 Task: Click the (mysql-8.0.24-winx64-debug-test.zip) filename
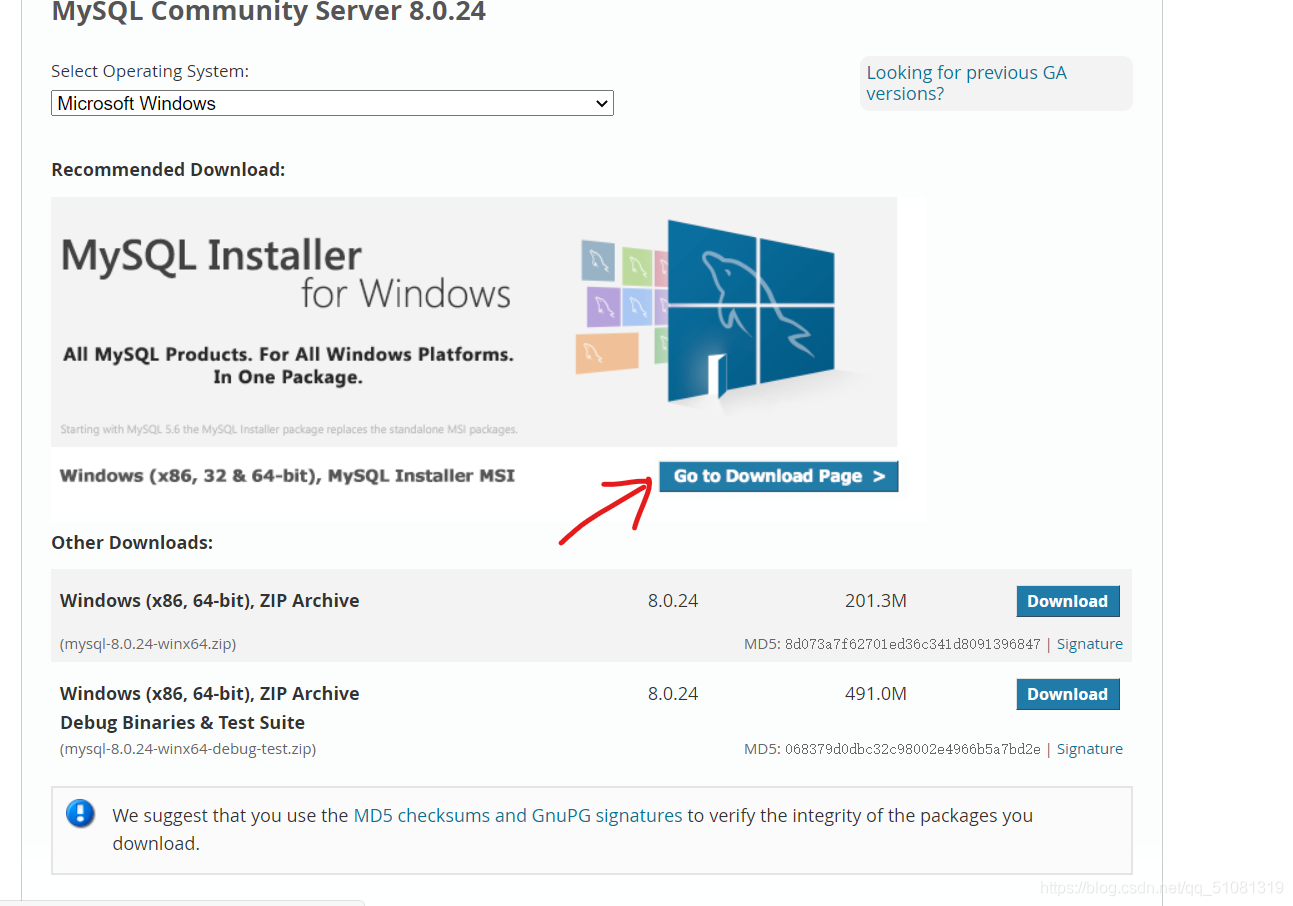coord(188,749)
